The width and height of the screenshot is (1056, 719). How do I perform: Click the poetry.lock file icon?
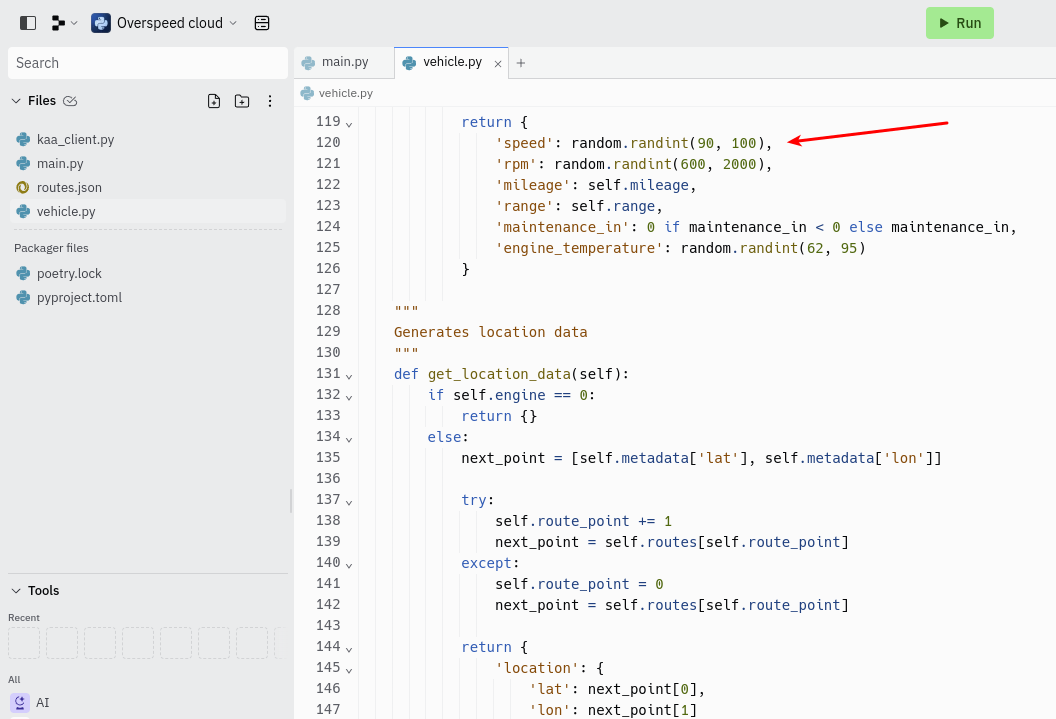pos(23,273)
